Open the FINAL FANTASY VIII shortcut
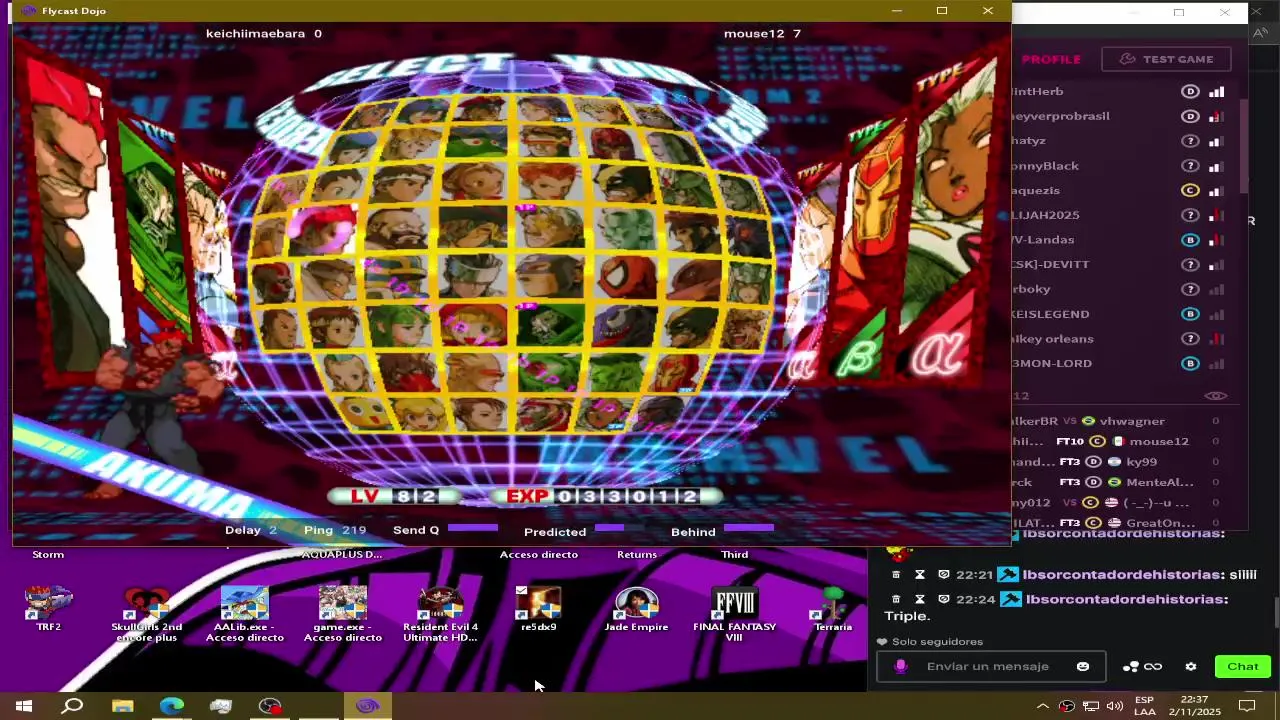1280x720 pixels. 734,614
